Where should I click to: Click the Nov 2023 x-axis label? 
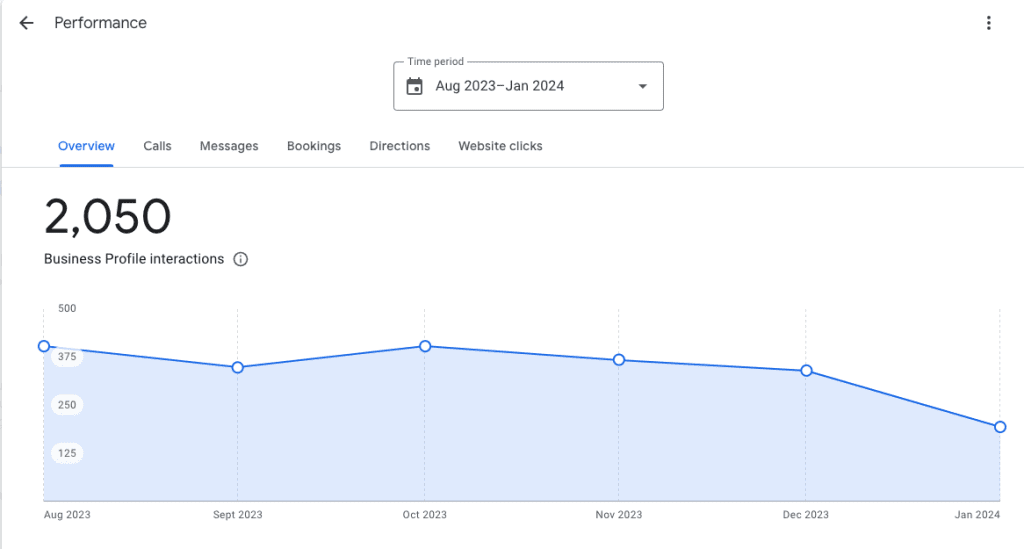(x=618, y=514)
